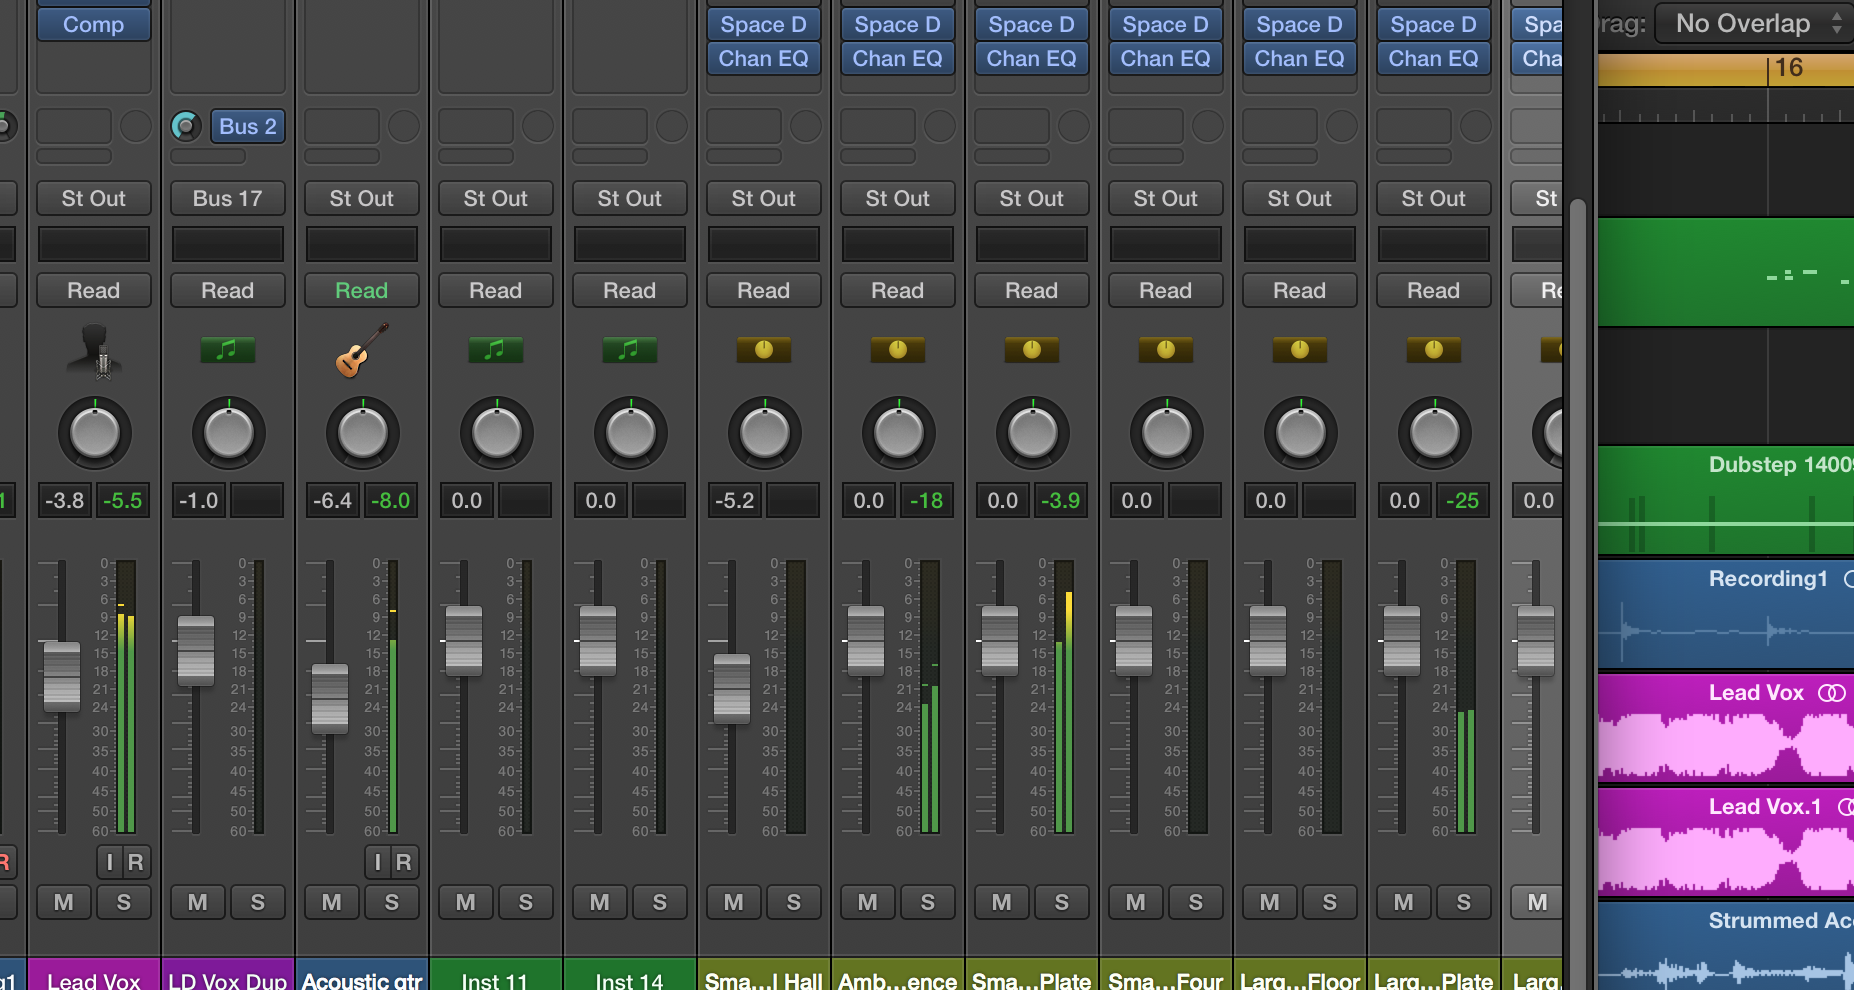This screenshot has height=990, width=1854.
Task: Open the Space D plugin on Sma...Hall channel
Action: coord(763,23)
